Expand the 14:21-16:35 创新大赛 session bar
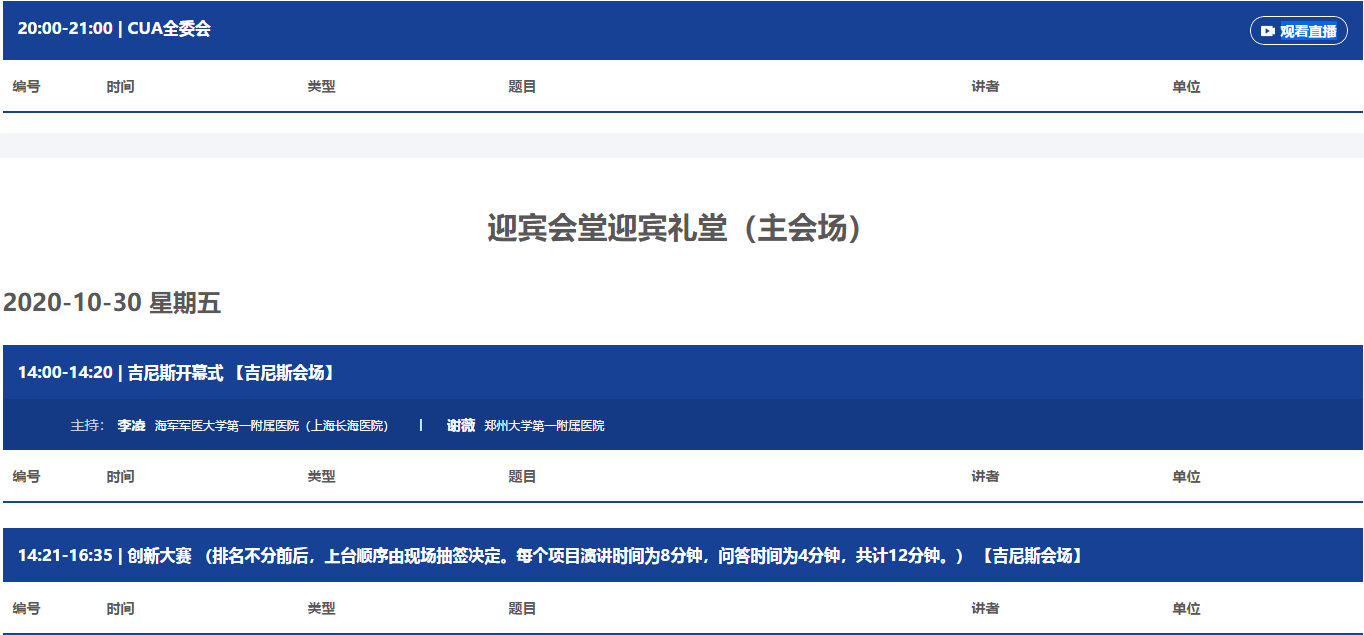The image size is (1364, 635). click(550, 556)
